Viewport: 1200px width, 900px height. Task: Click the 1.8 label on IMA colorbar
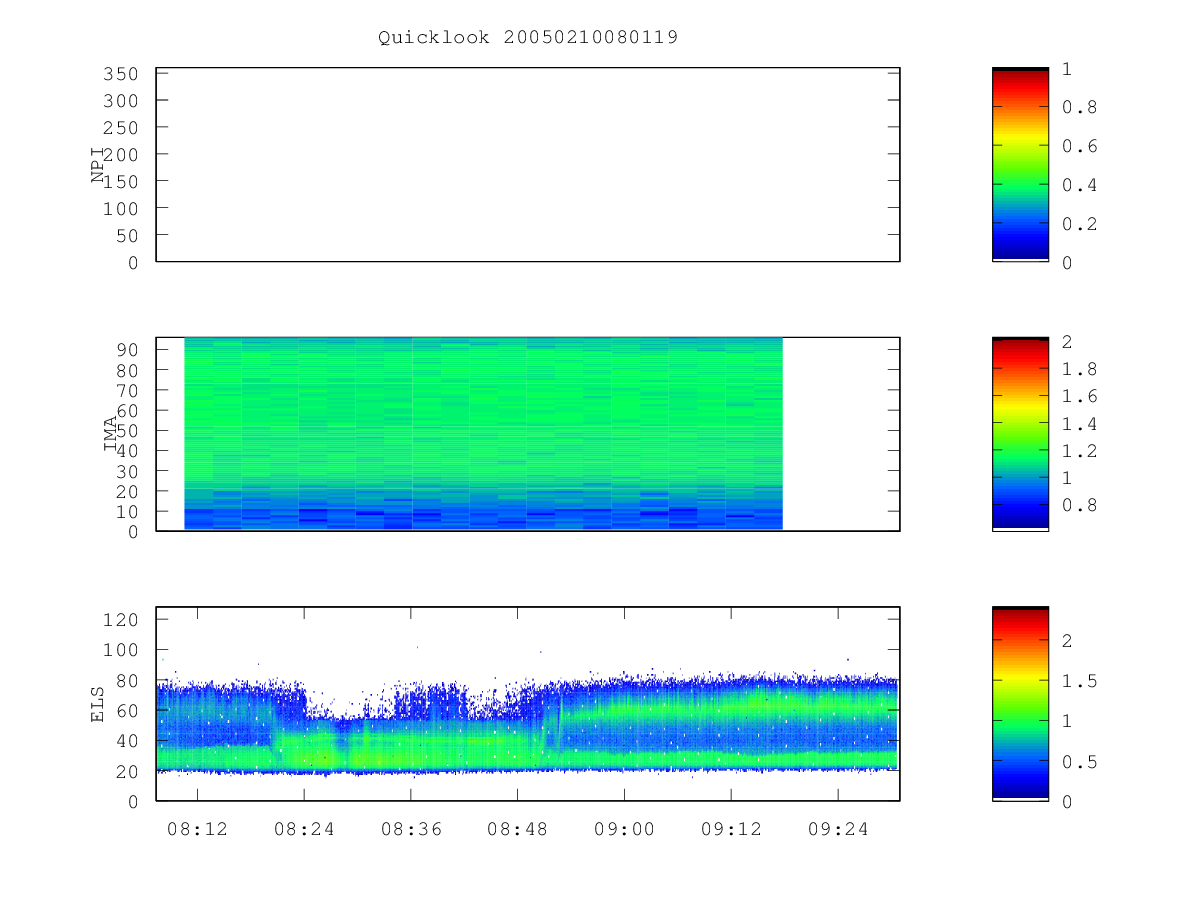(x=1080, y=369)
